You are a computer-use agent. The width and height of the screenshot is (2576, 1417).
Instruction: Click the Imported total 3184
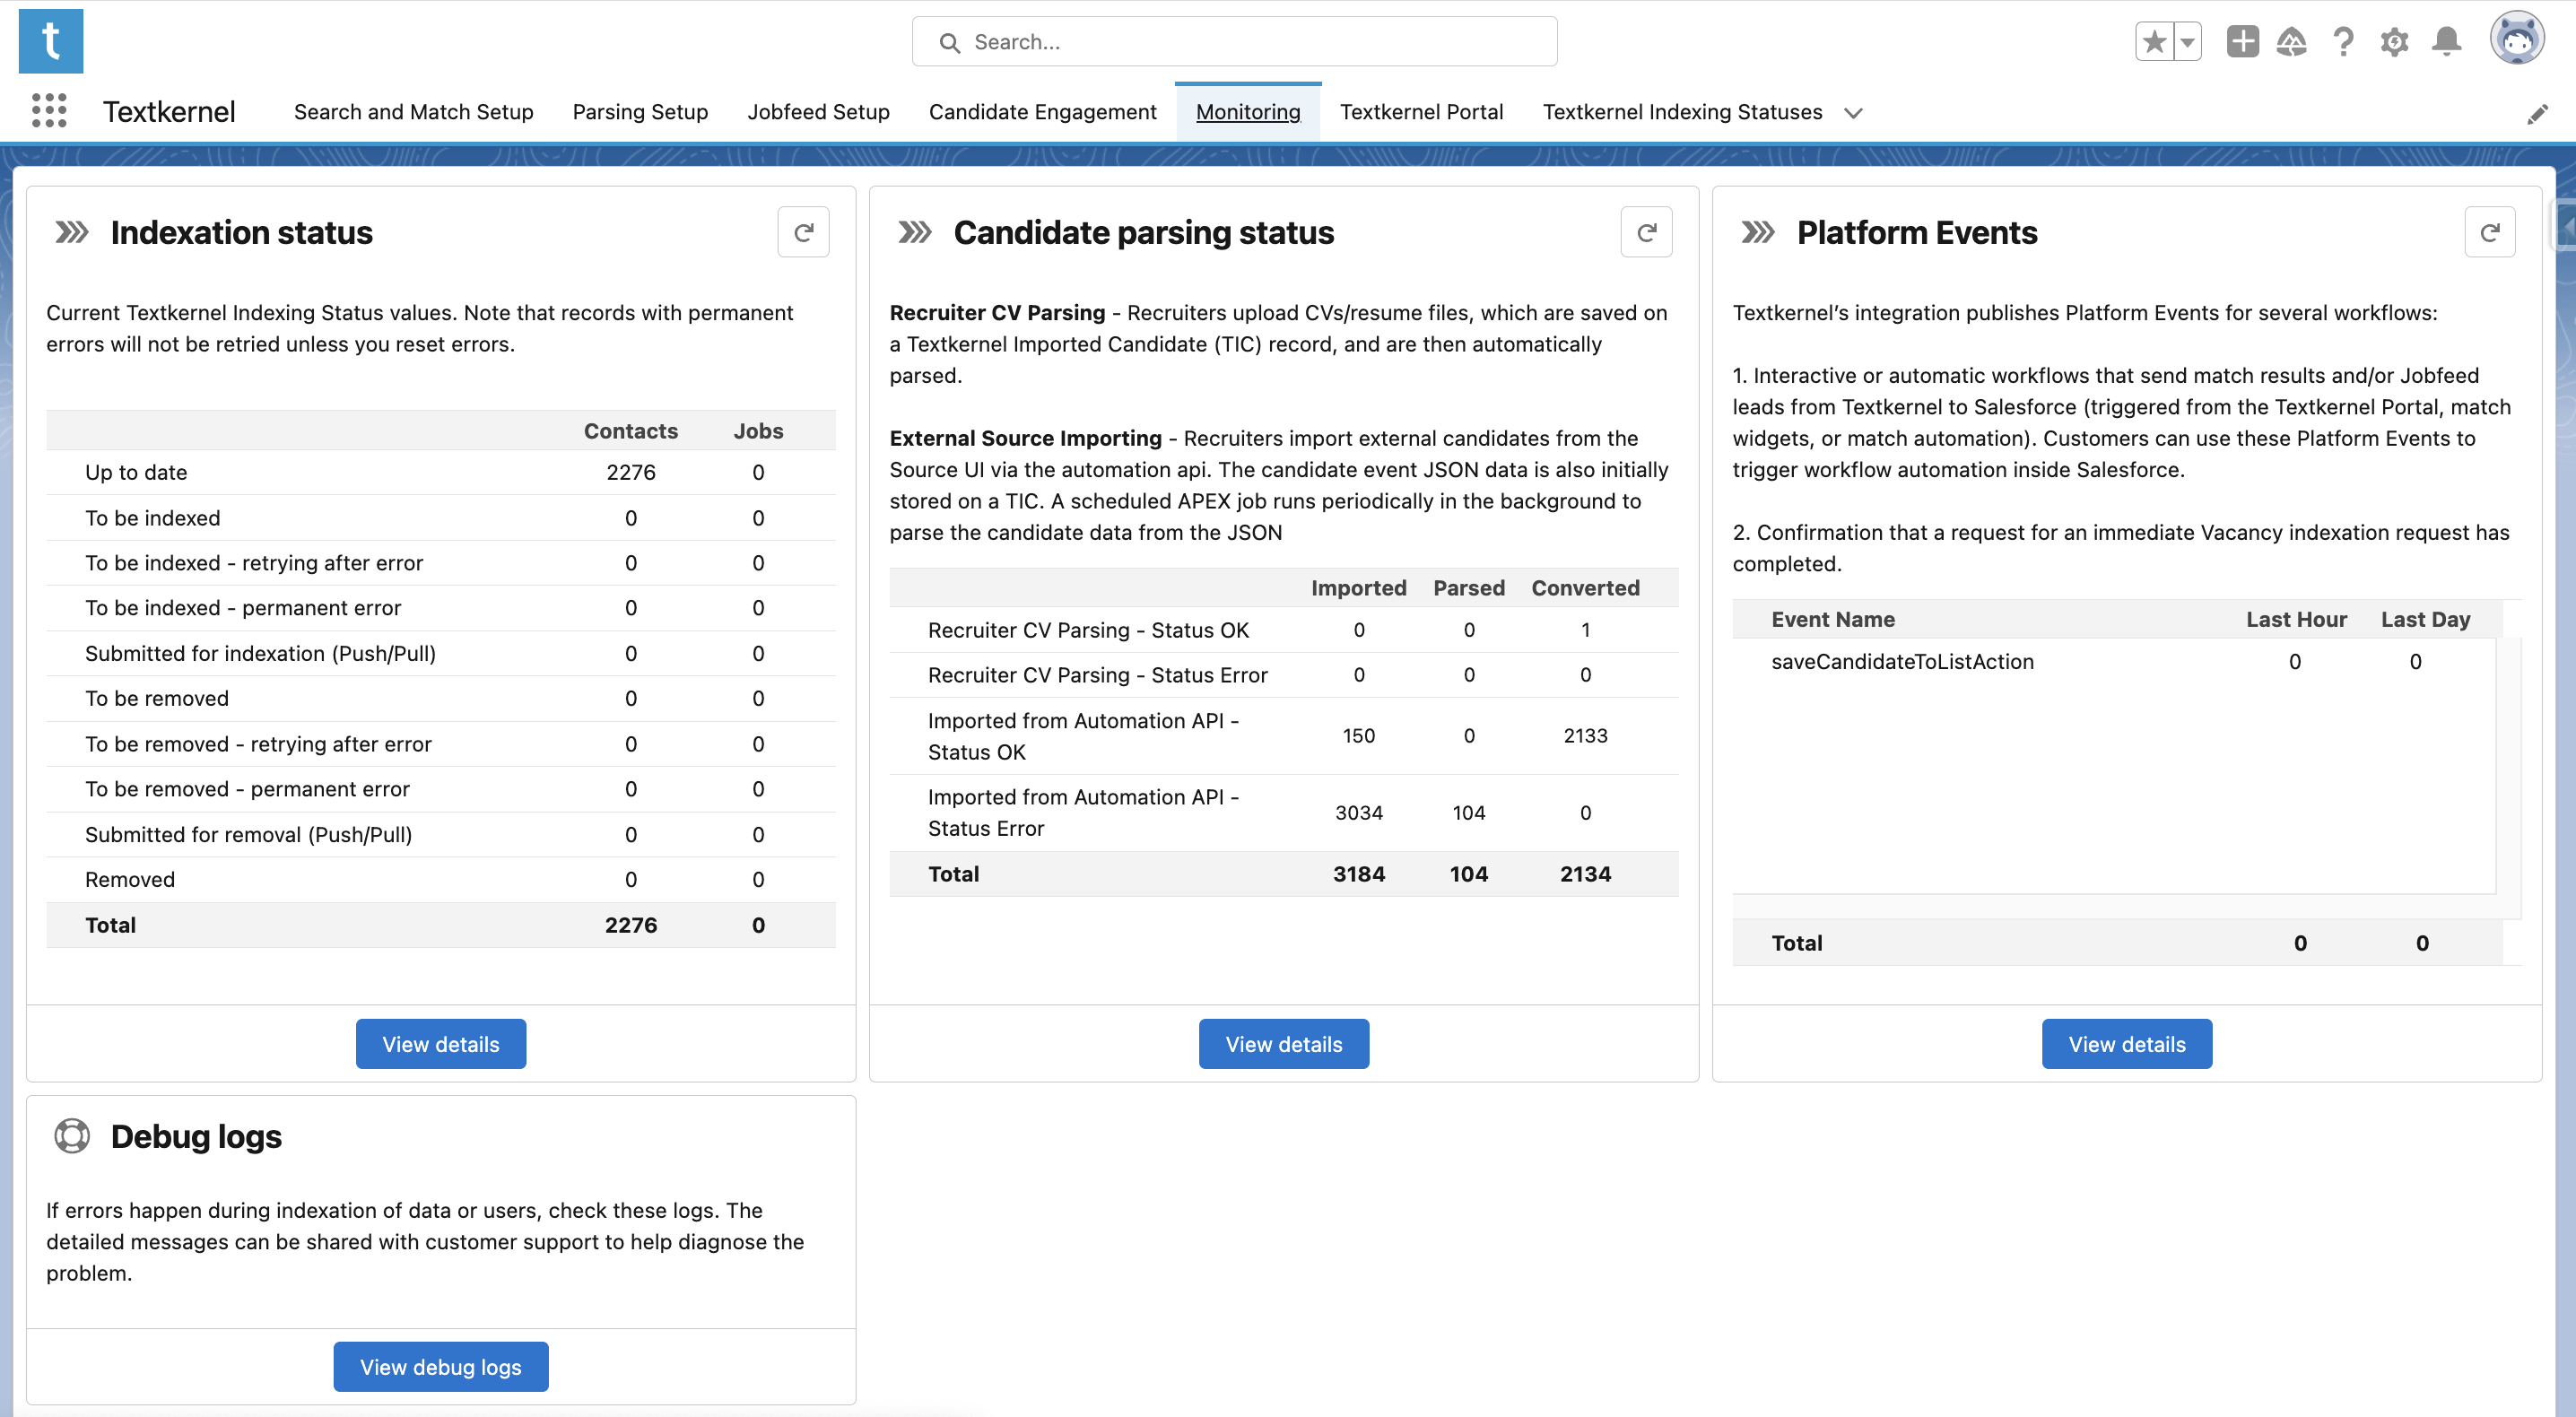click(1359, 874)
